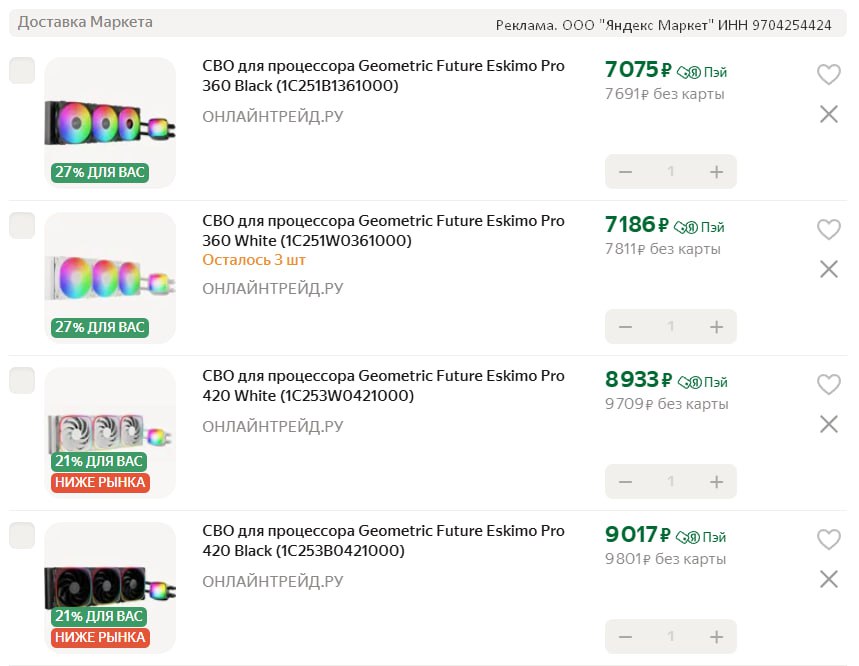Remove Eskimo Pro 360 Black from cart
The height and width of the screenshot is (666, 859).
(828, 114)
